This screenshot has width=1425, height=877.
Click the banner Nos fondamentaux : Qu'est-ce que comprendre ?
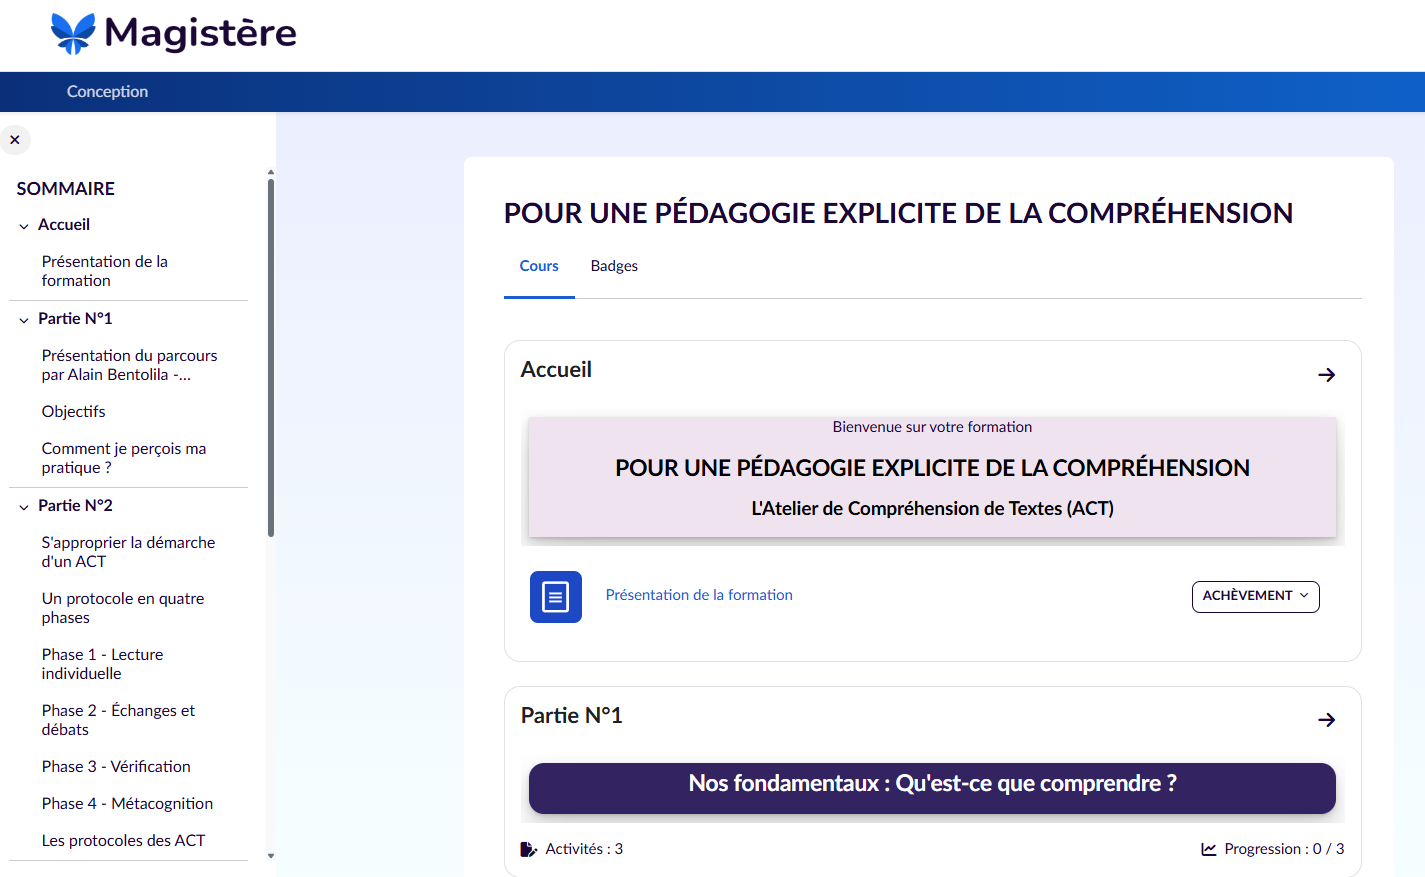coord(932,788)
